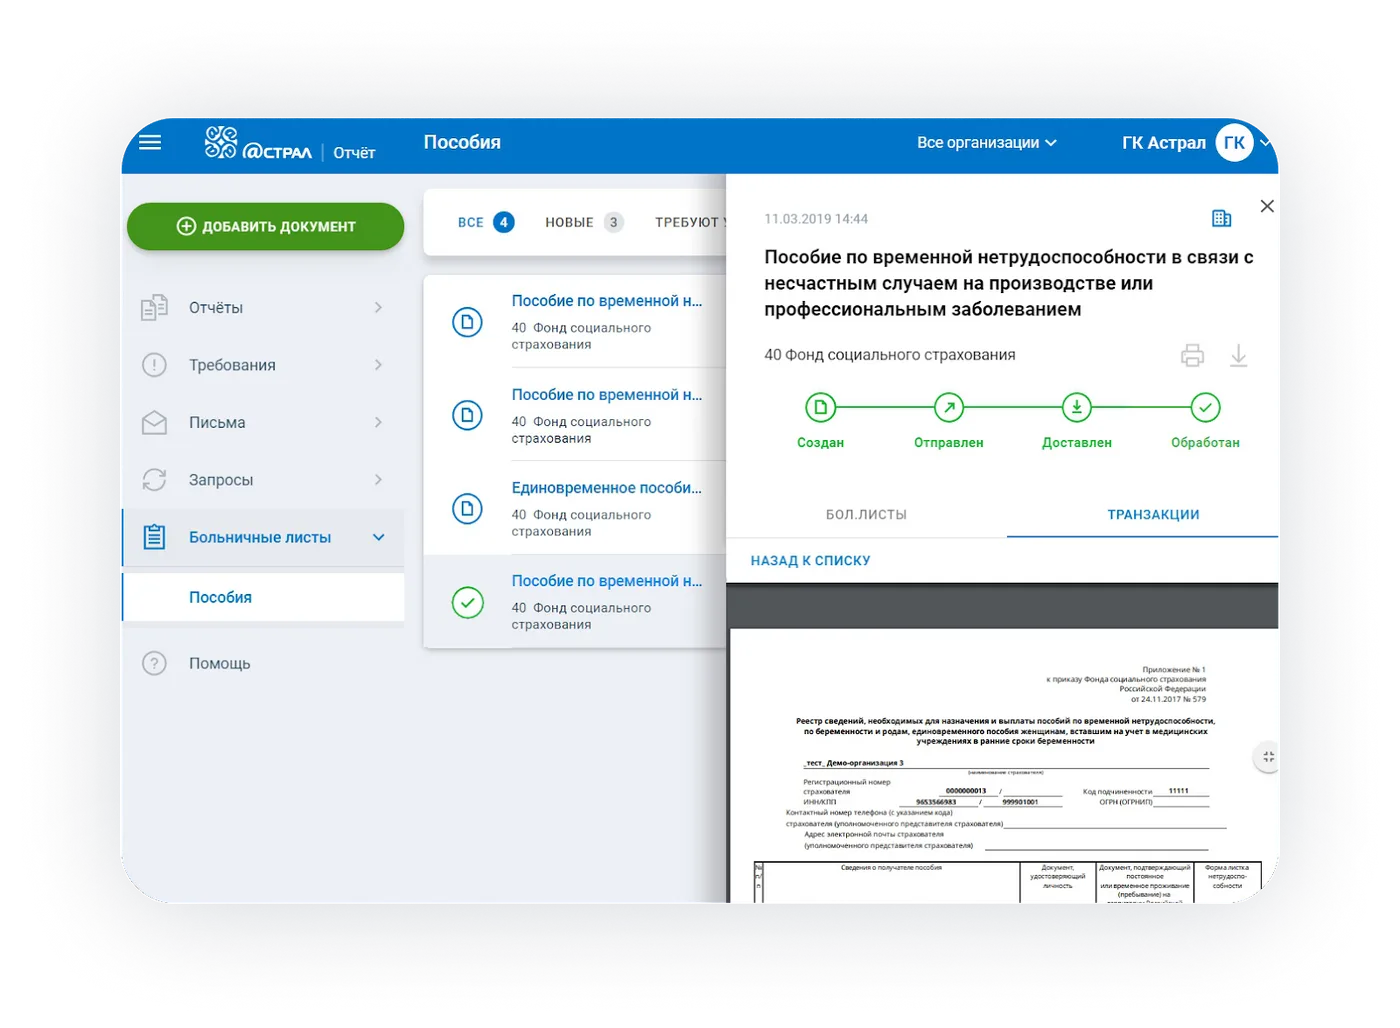The height and width of the screenshot is (1028, 1400).
Task: Click the document icon of second Пособие row
Action: 467,415
